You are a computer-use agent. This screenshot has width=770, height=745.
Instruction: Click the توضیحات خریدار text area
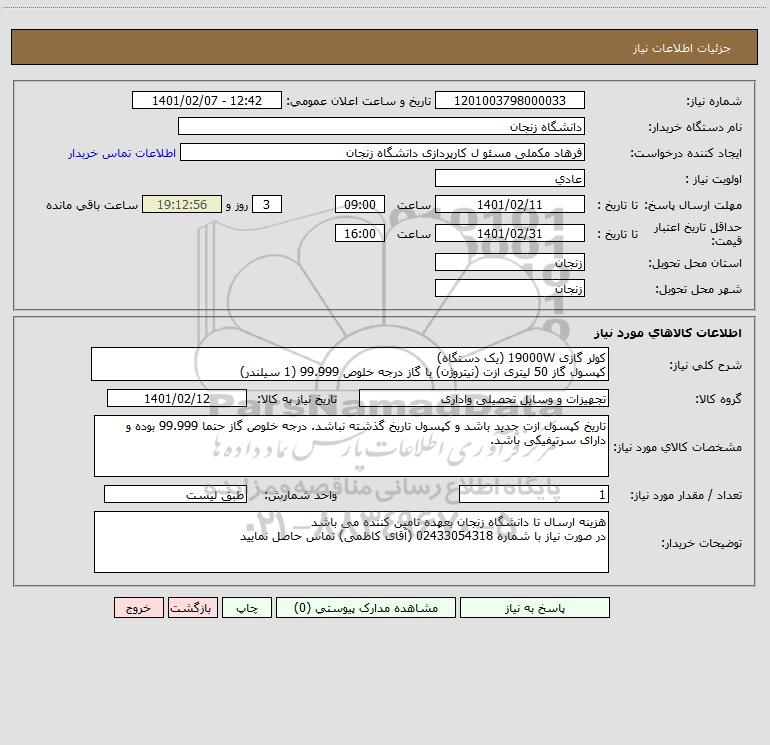pyautogui.click(x=351, y=542)
